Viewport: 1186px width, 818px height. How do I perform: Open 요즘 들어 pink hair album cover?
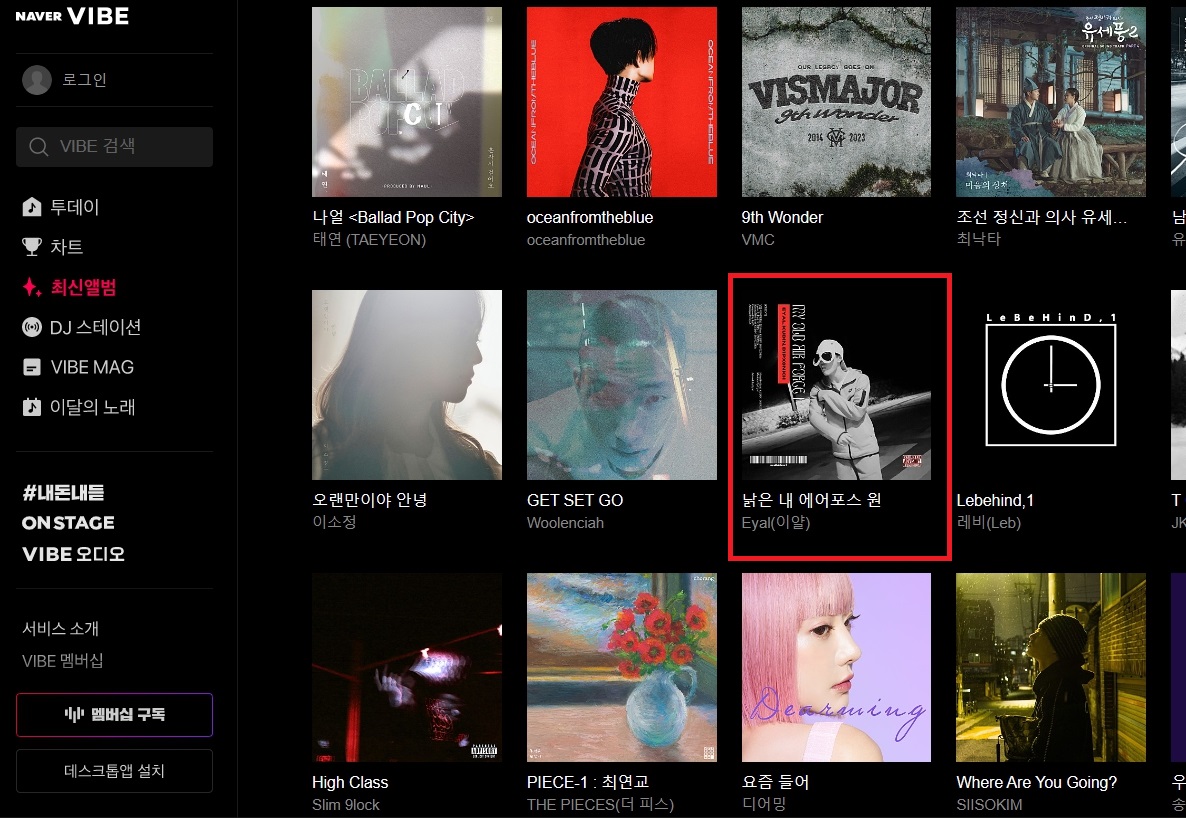click(x=837, y=667)
